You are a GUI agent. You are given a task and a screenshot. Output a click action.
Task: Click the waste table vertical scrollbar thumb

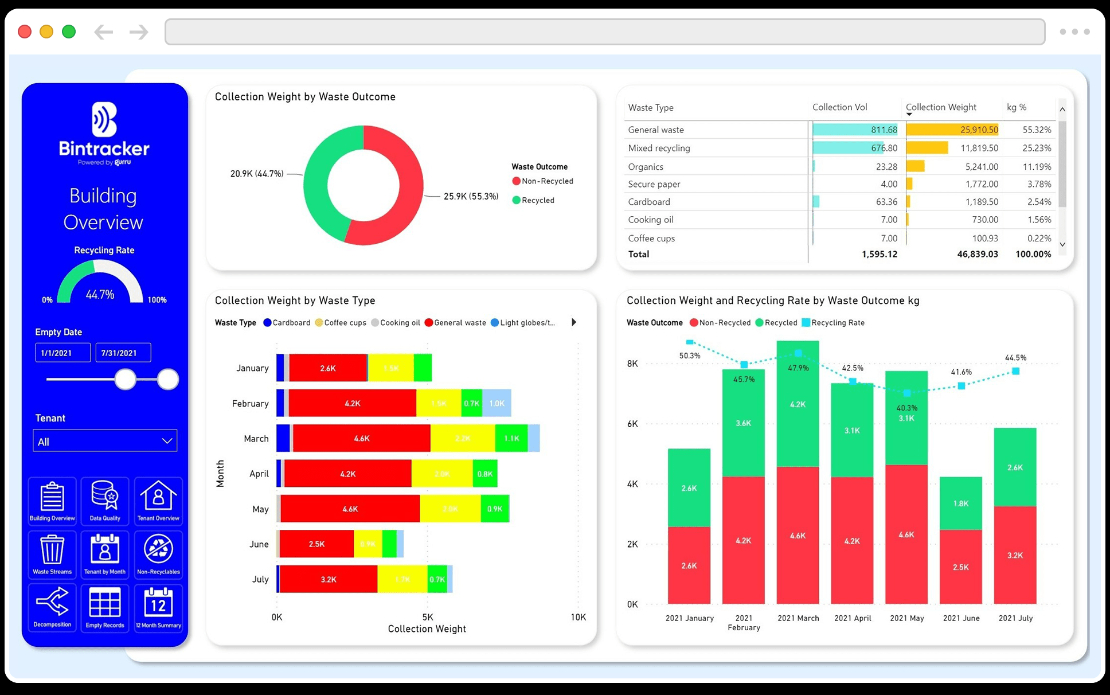click(x=1062, y=163)
